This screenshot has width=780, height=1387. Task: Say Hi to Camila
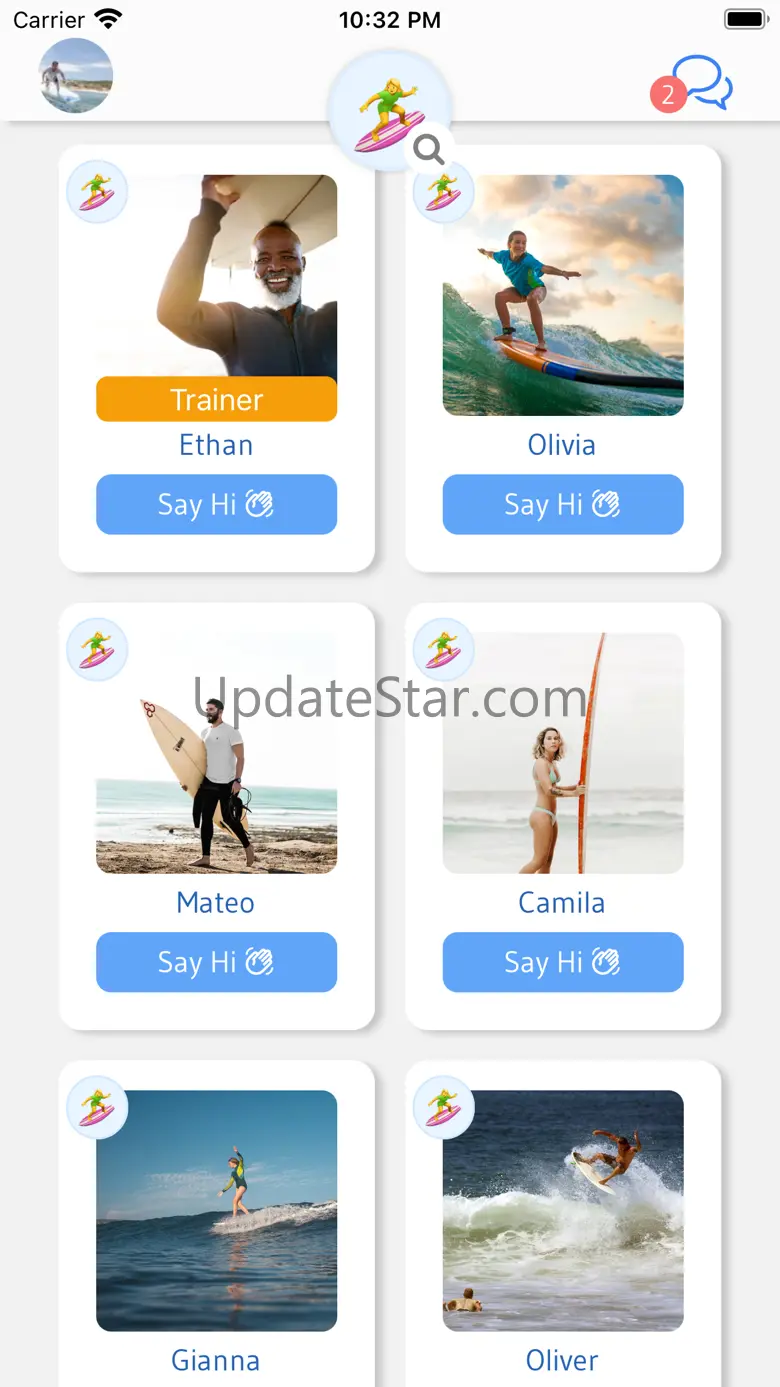coord(563,962)
